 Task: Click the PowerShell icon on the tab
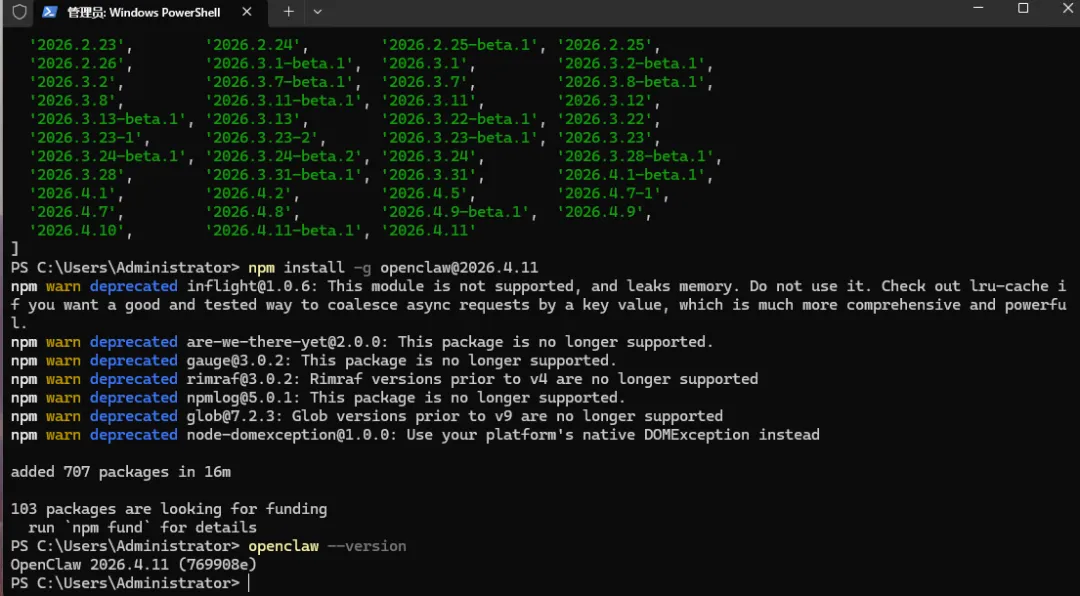click(50, 12)
